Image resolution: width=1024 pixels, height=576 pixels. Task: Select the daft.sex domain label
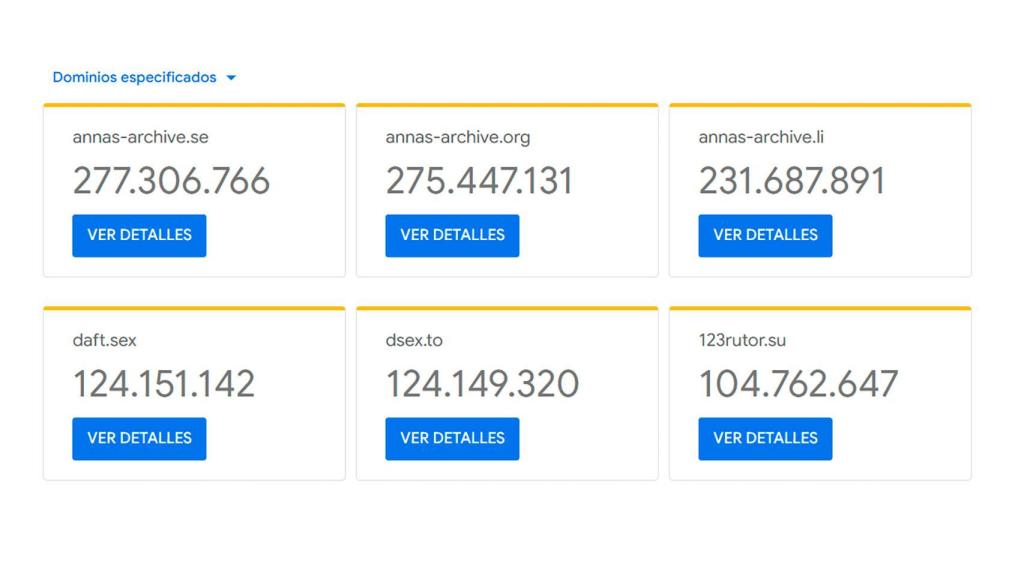click(106, 339)
